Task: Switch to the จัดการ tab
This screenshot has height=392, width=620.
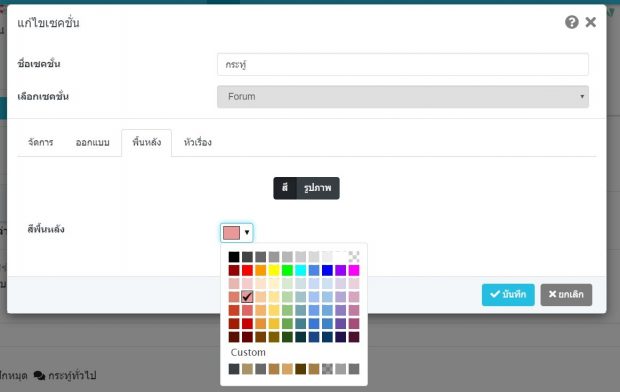Action: click(x=40, y=142)
